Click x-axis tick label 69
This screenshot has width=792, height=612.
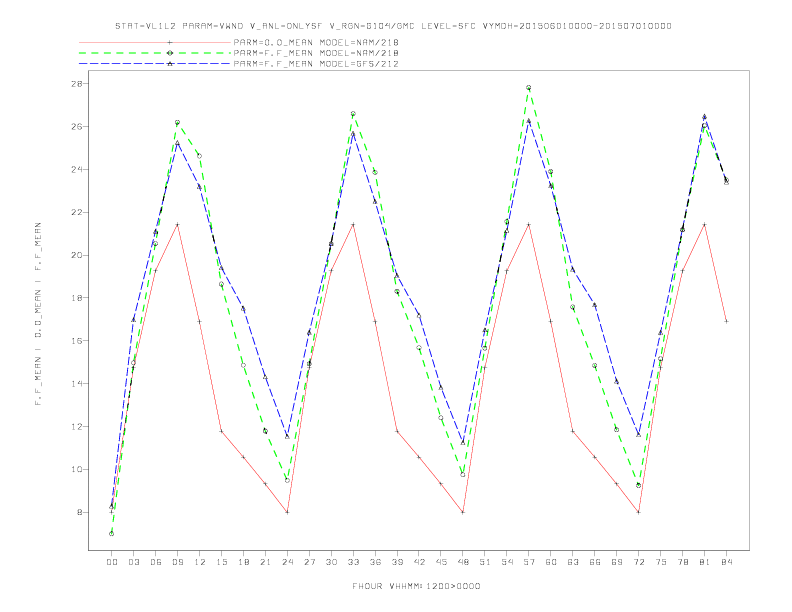coord(617,562)
